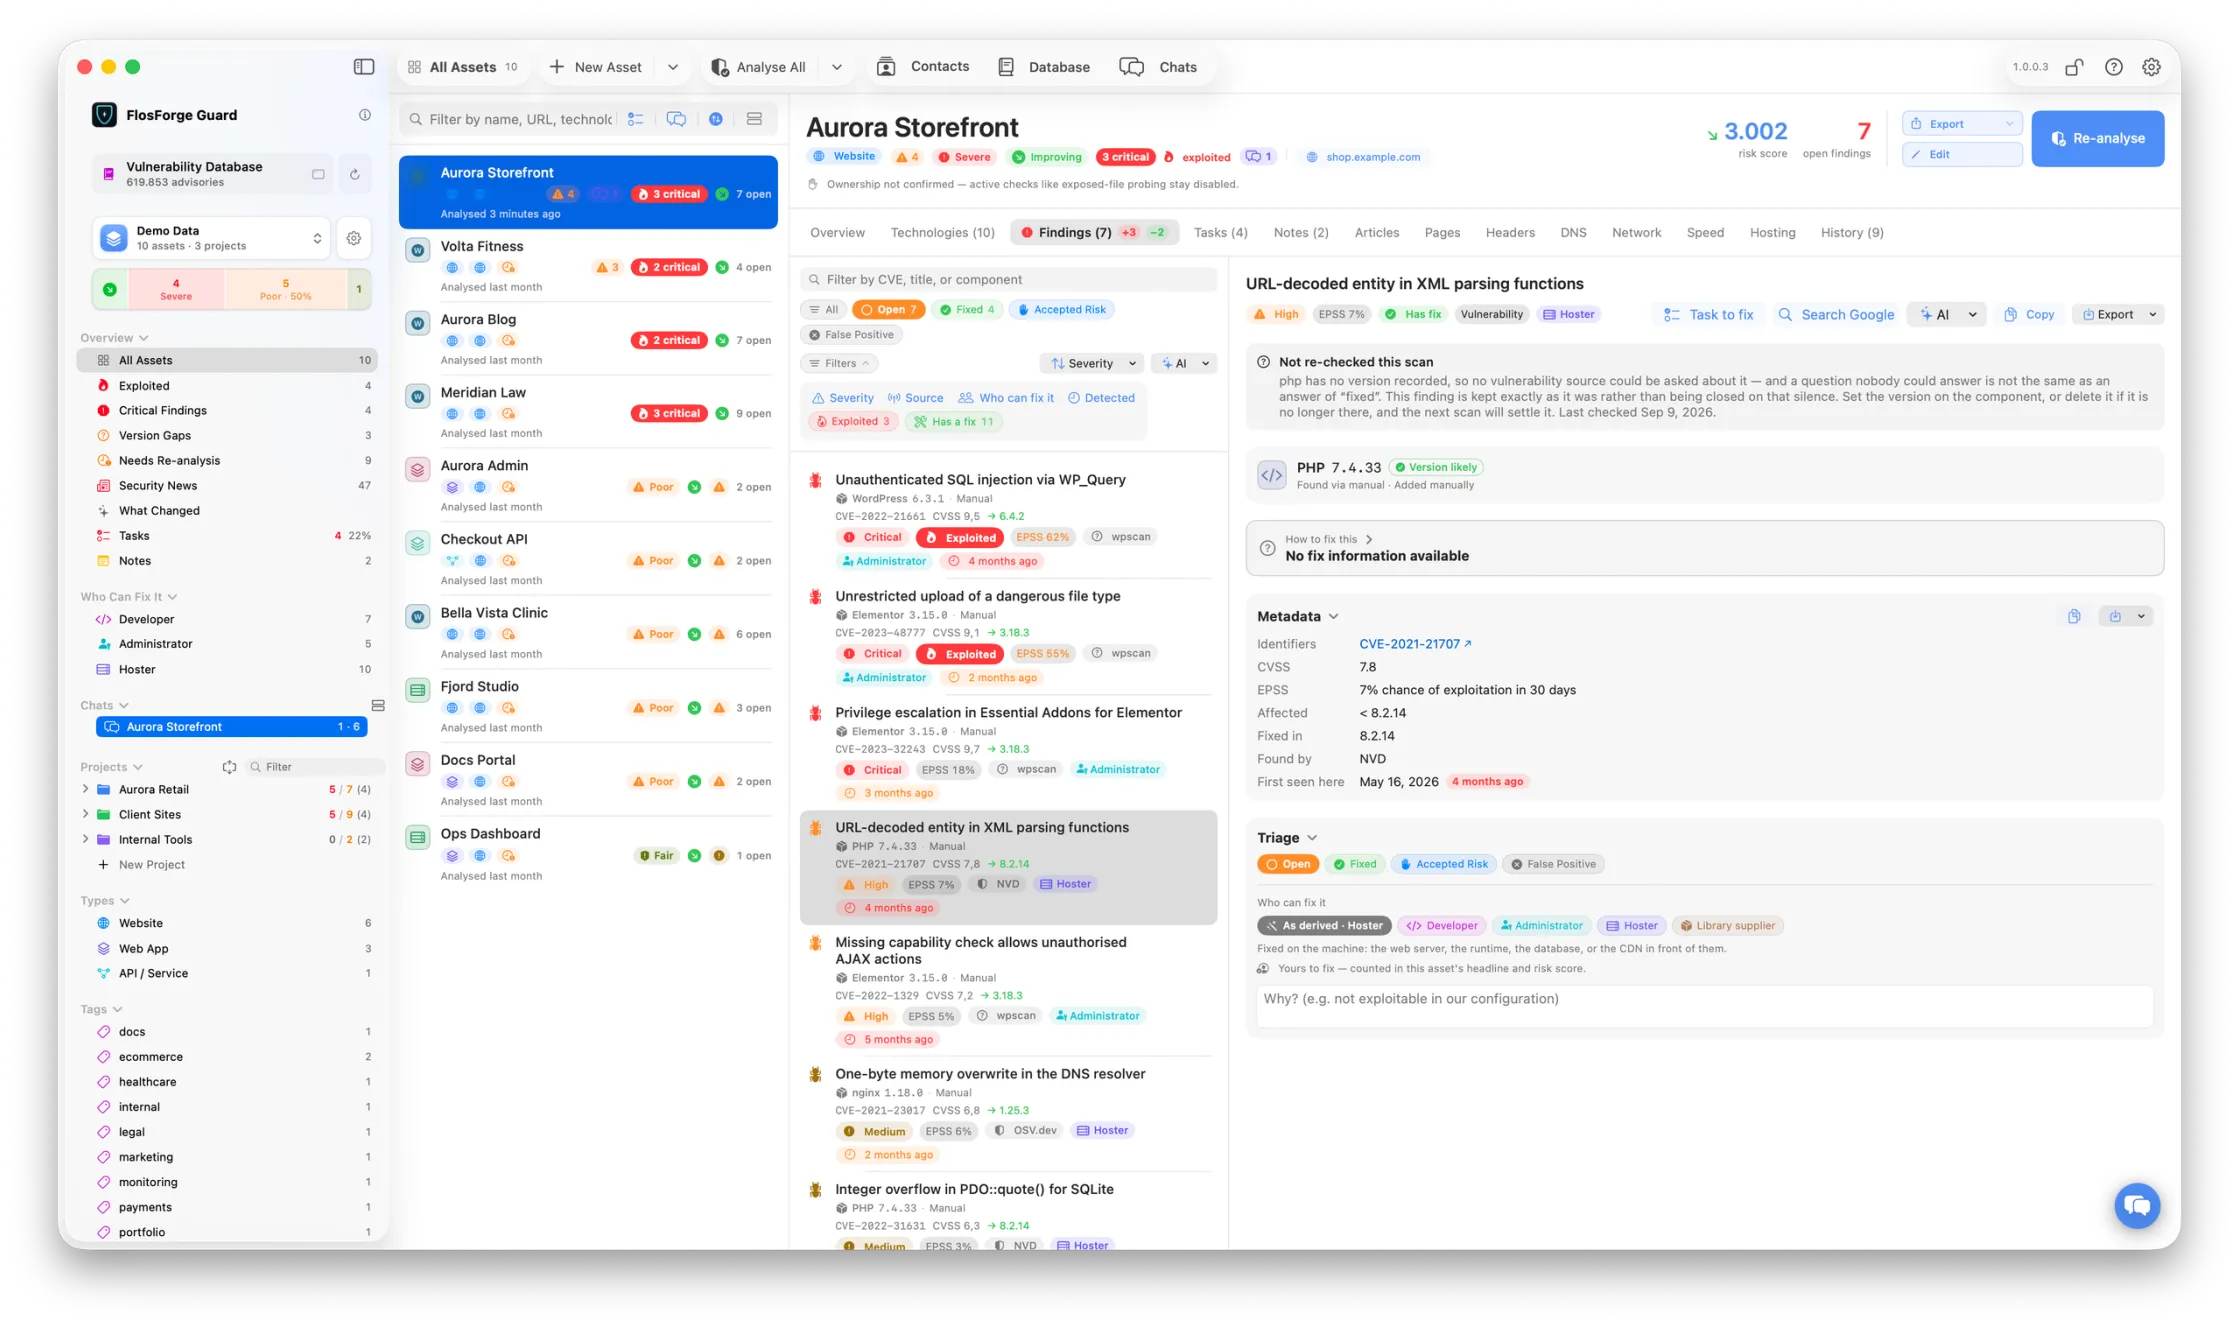Image resolution: width=2240 pixels, height=1327 pixels.
Task: Open Chats from the top toolbar
Action: point(1158,67)
